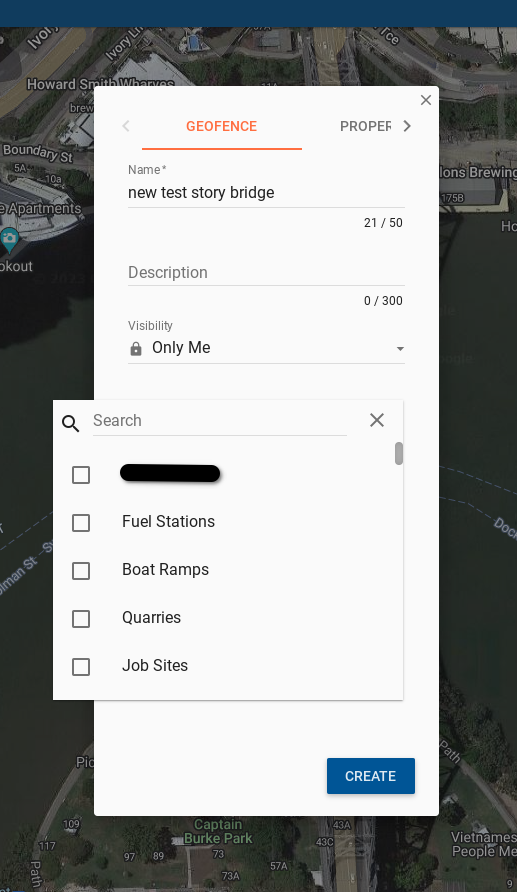The width and height of the screenshot is (517, 892).
Task: Focus the Description text field
Action: pyautogui.click(x=266, y=272)
